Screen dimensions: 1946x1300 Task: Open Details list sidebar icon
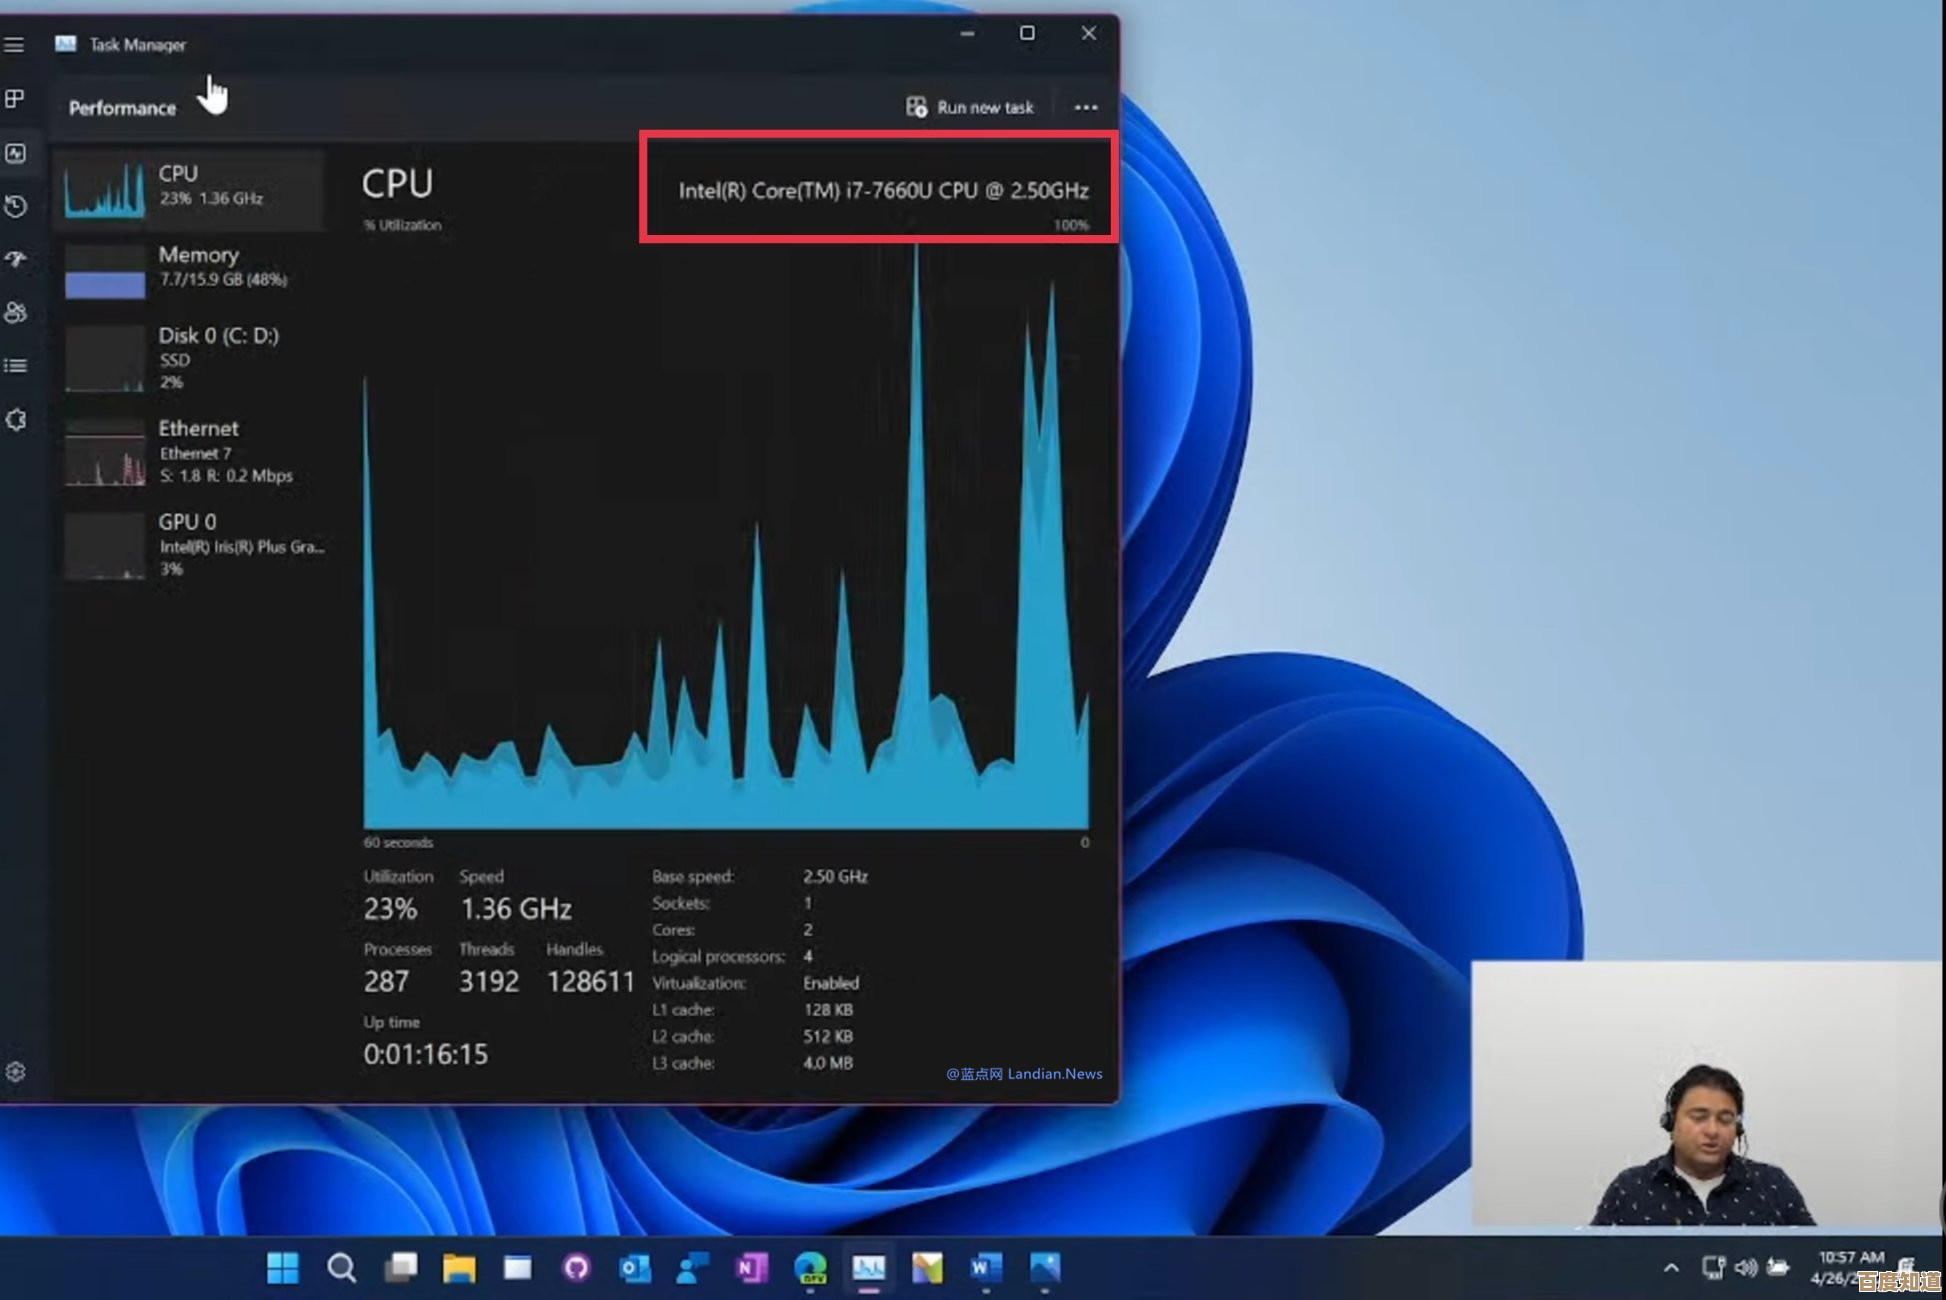click(15, 366)
